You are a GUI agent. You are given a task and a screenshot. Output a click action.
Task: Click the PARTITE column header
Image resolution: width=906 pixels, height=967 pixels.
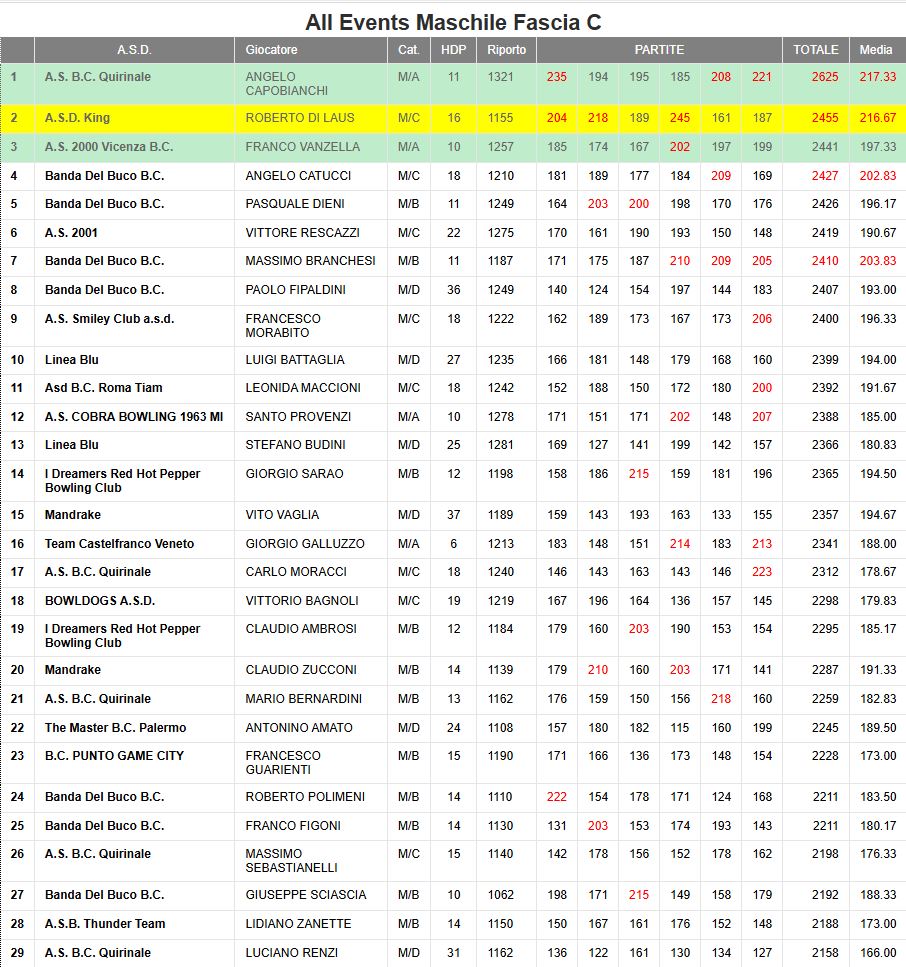659,50
